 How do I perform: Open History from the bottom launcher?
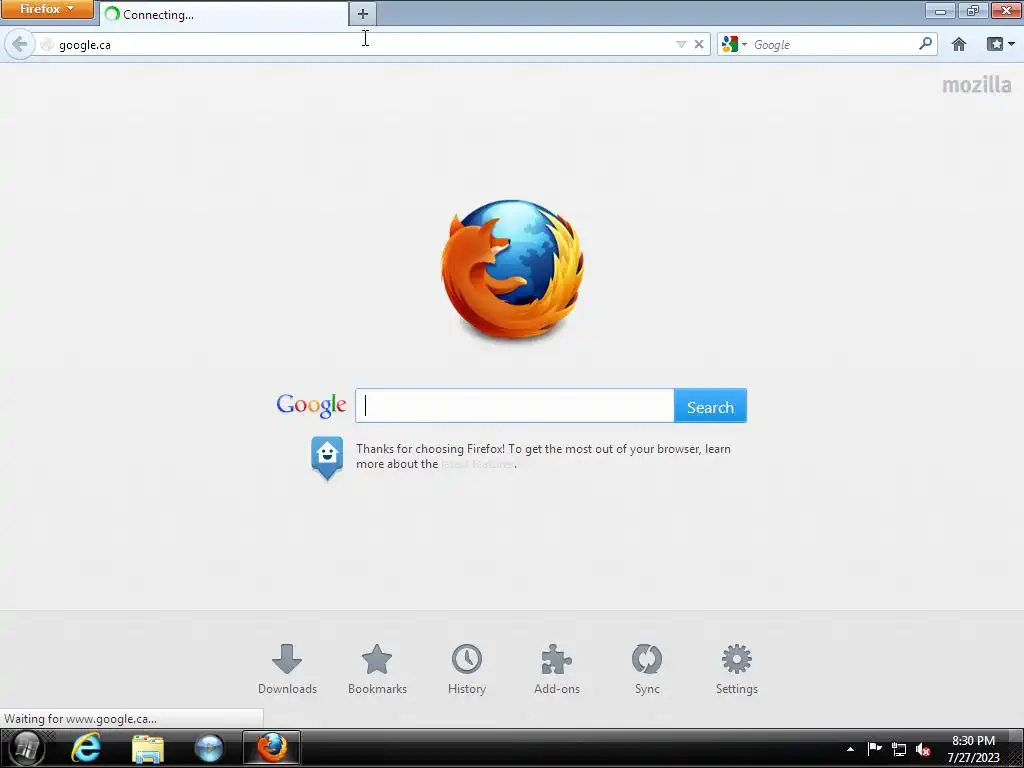(x=467, y=669)
